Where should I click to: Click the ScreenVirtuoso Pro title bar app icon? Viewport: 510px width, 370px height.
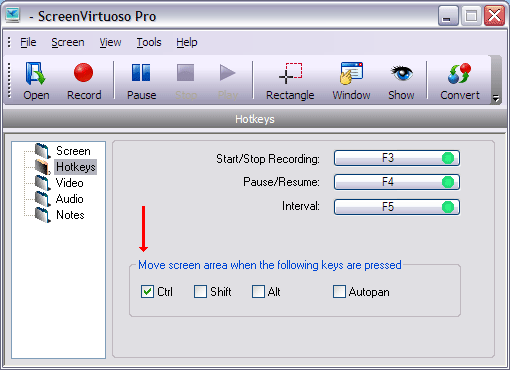click(13, 15)
